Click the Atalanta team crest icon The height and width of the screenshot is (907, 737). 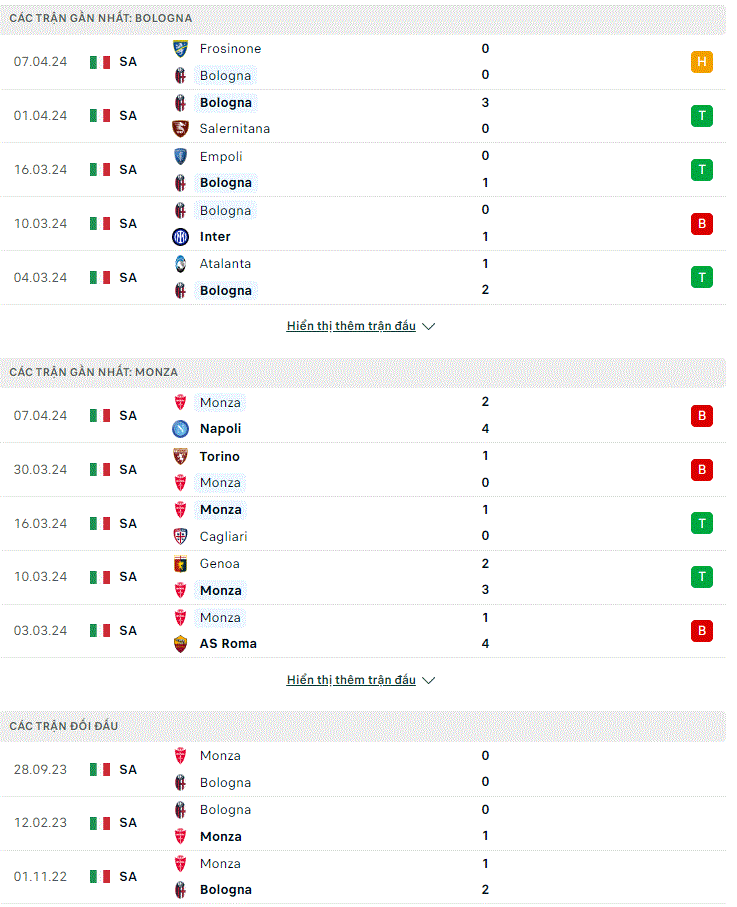(x=180, y=264)
